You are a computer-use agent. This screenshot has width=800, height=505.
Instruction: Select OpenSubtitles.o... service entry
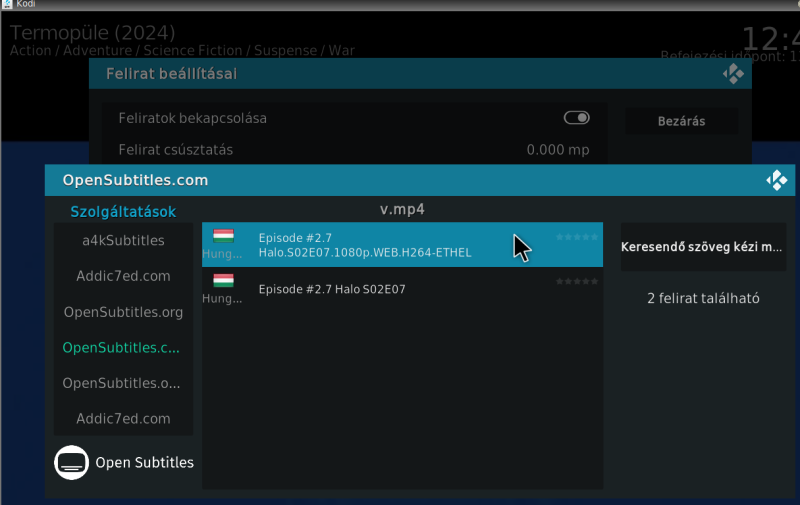123,383
